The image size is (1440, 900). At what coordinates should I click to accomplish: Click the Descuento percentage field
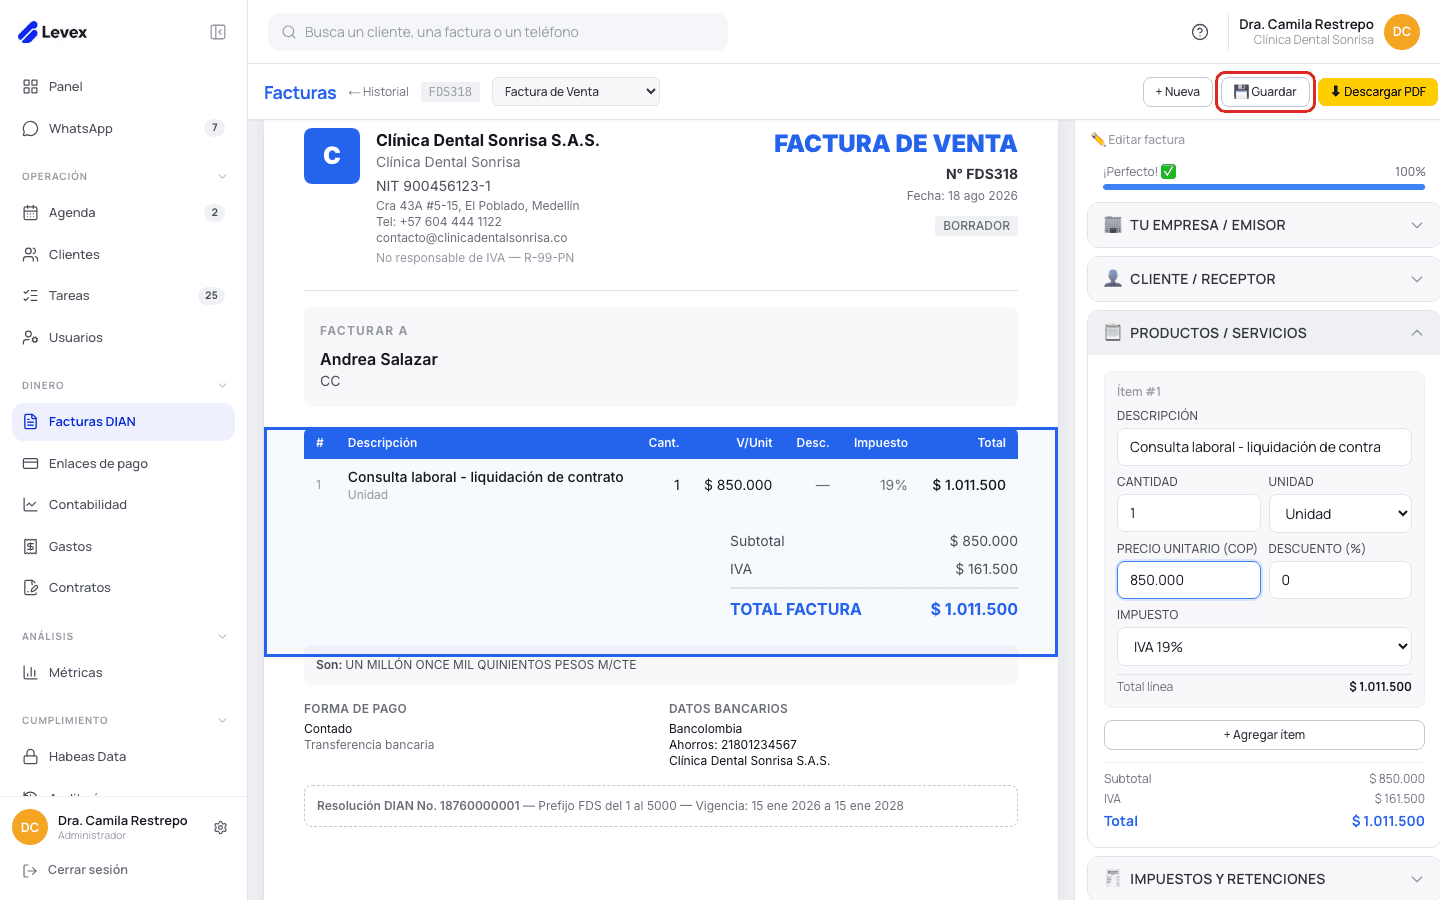pos(1341,580)
